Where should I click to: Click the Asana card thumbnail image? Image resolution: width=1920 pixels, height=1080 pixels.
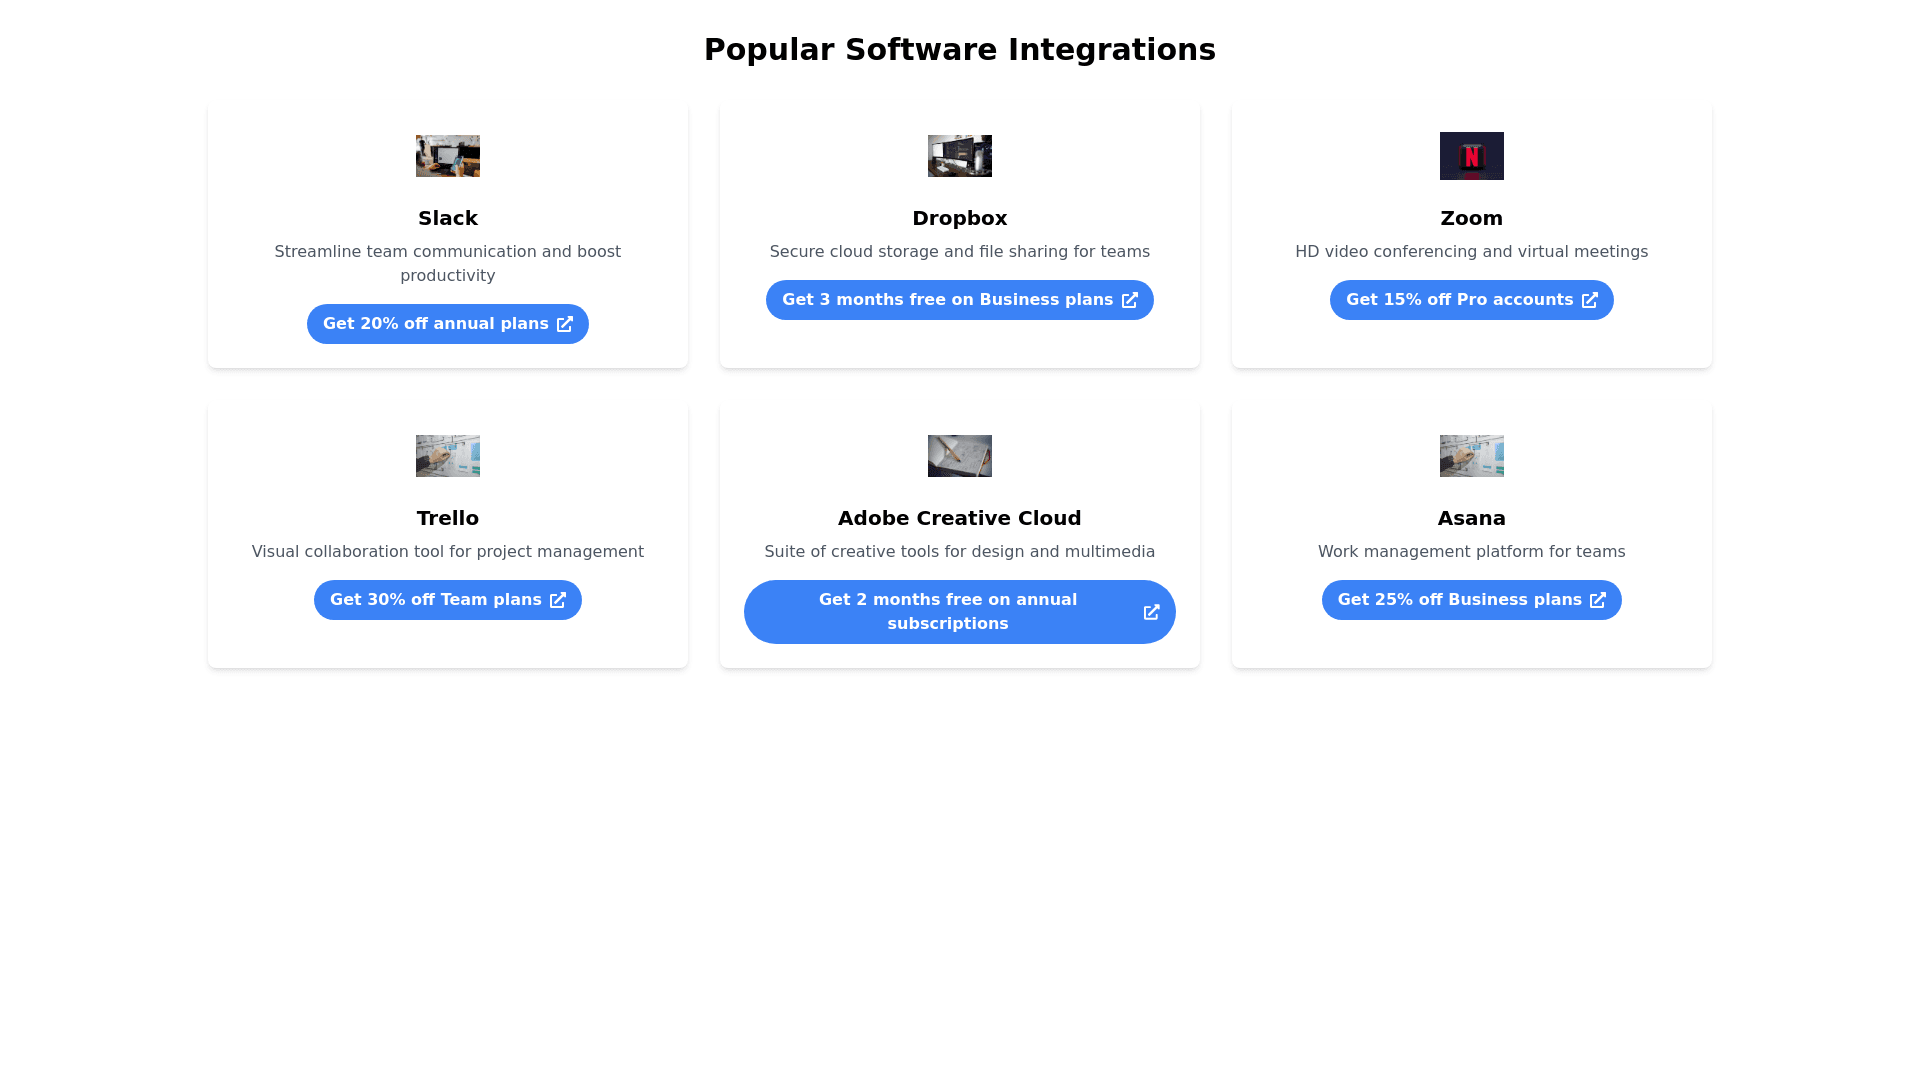coord(1472,456)
